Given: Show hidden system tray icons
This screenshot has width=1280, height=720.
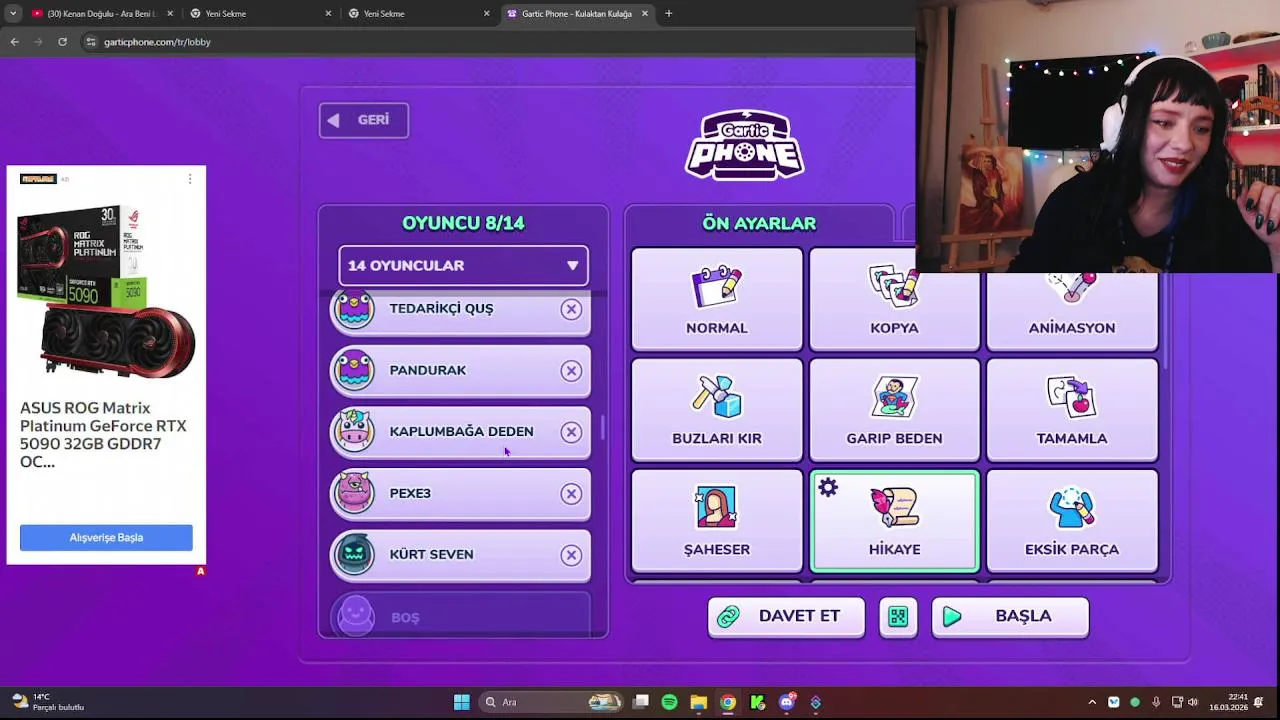Looking at the screenshot, I should (1092, 702).
